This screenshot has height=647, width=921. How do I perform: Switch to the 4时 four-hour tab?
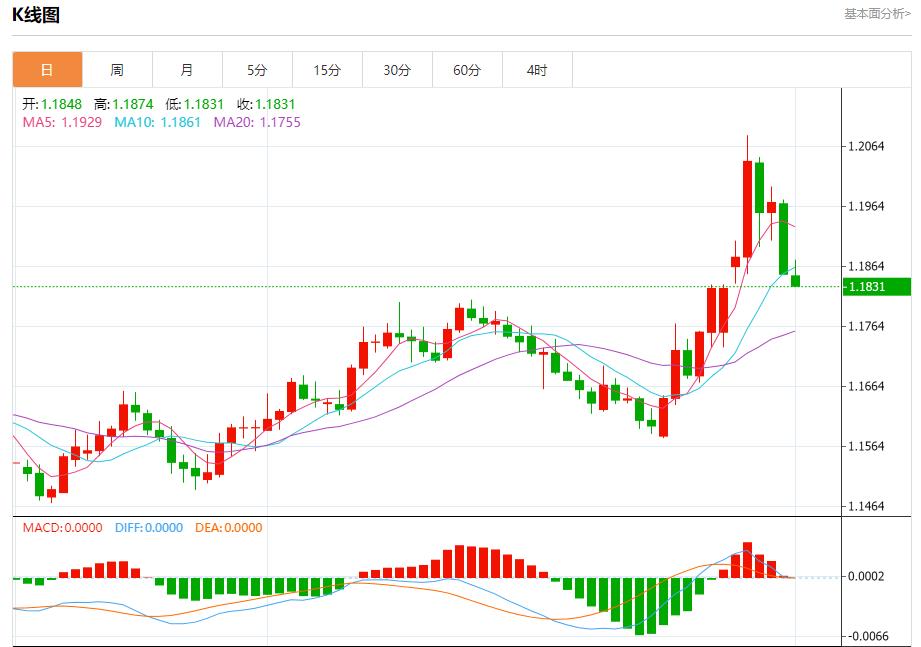point(537,70)
